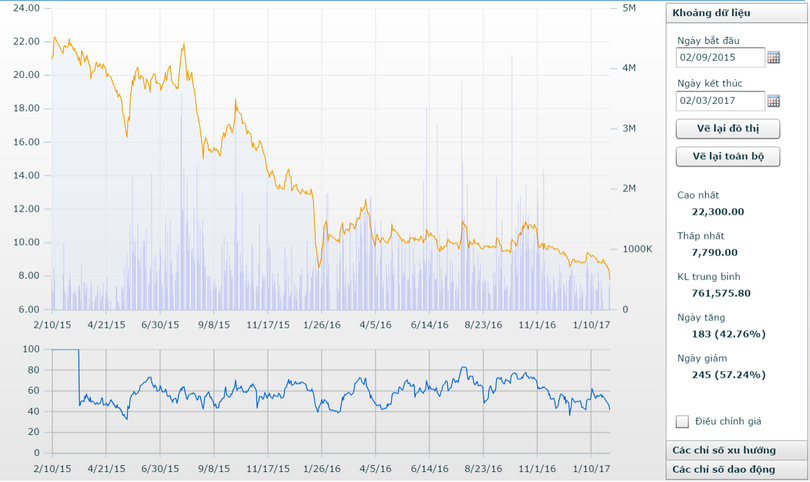Click the 6/30/15 date label on price chart
810x482 pixels.
[x=160, y=325]
